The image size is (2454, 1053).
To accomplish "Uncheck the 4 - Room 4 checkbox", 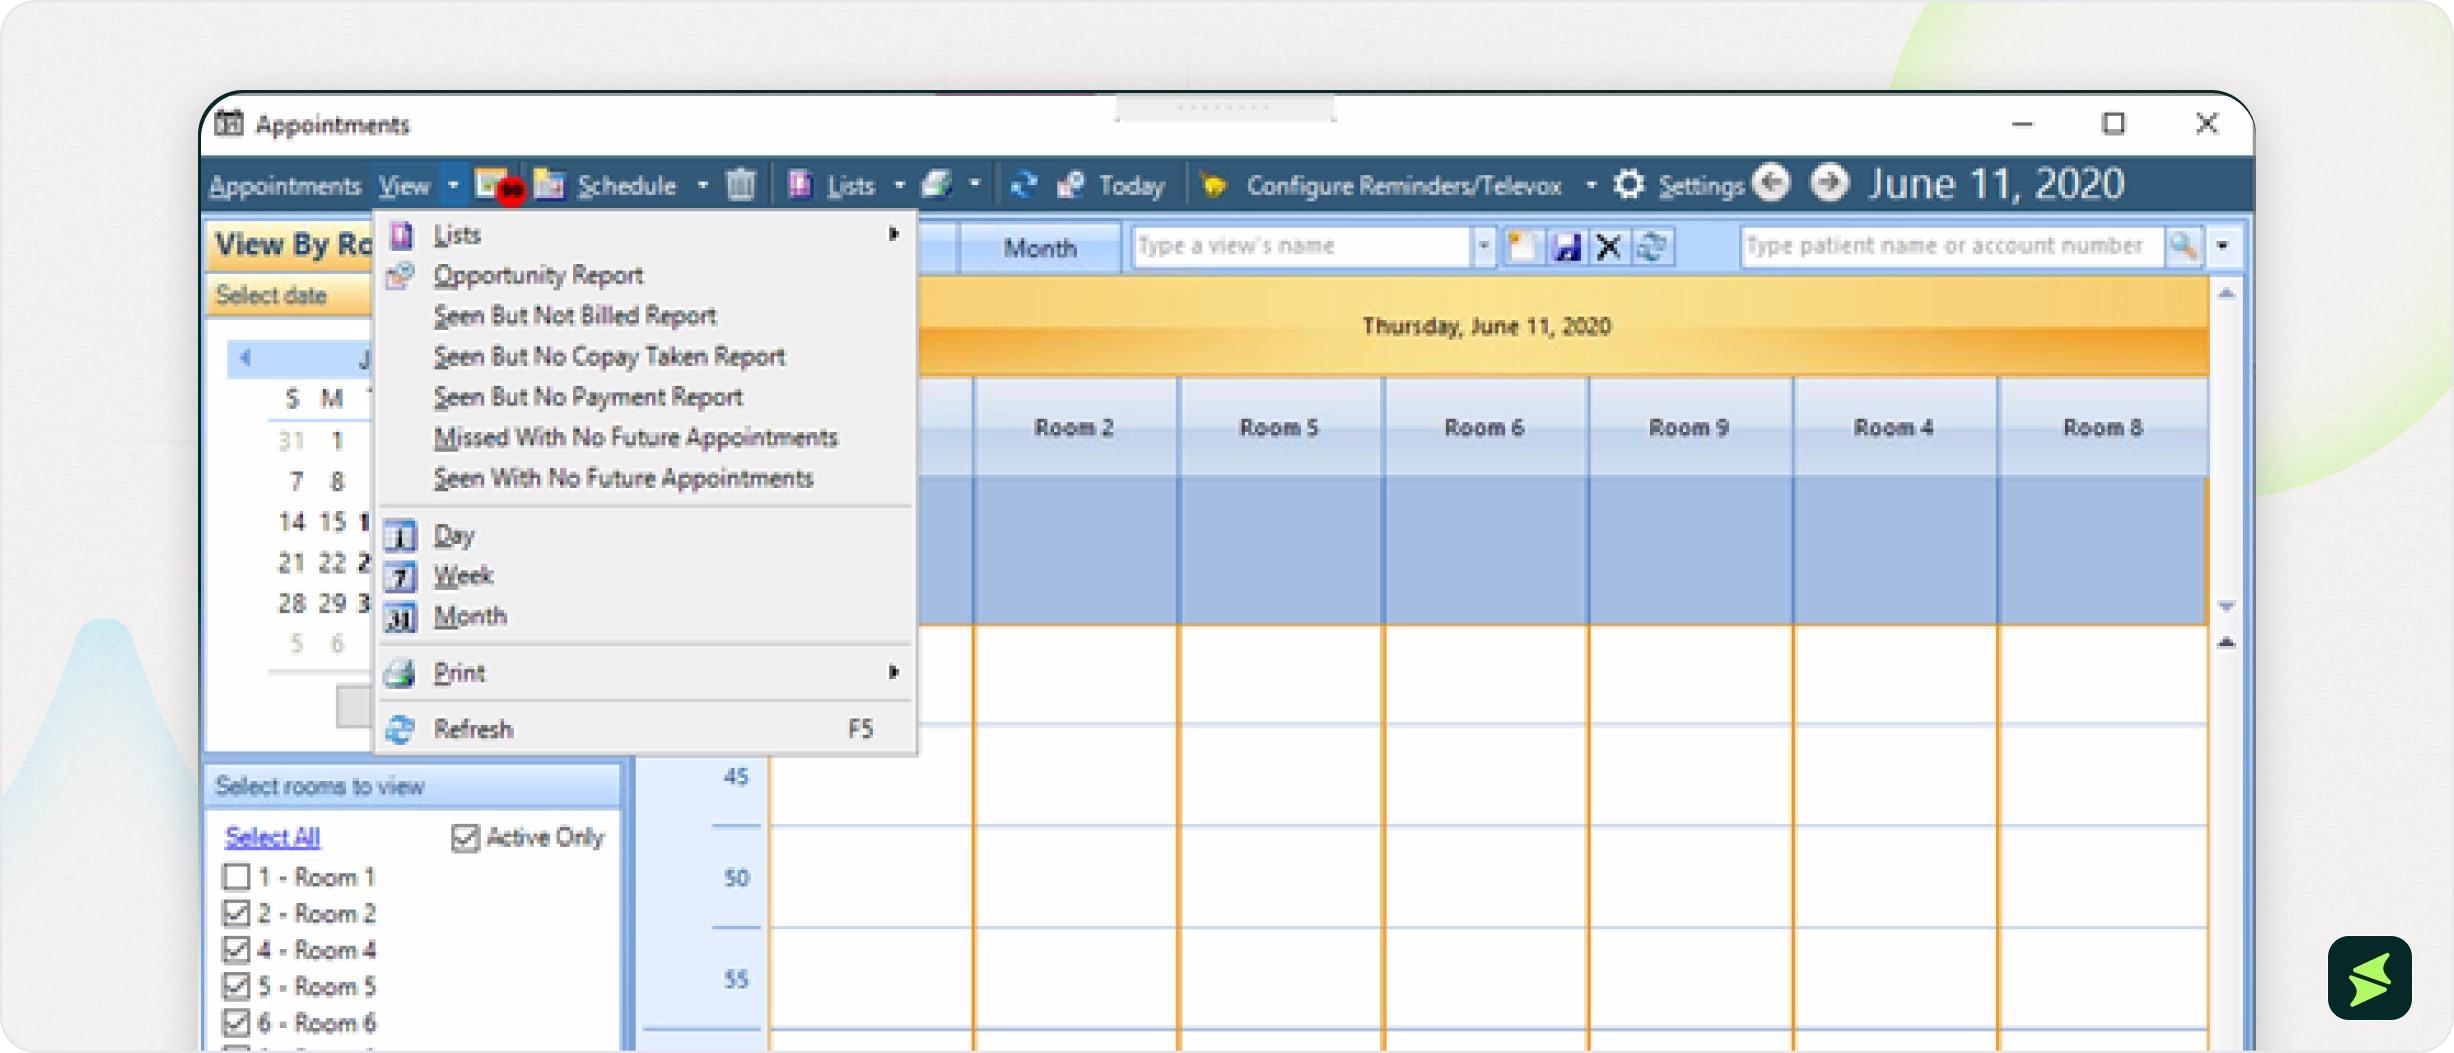I will 236,950.
